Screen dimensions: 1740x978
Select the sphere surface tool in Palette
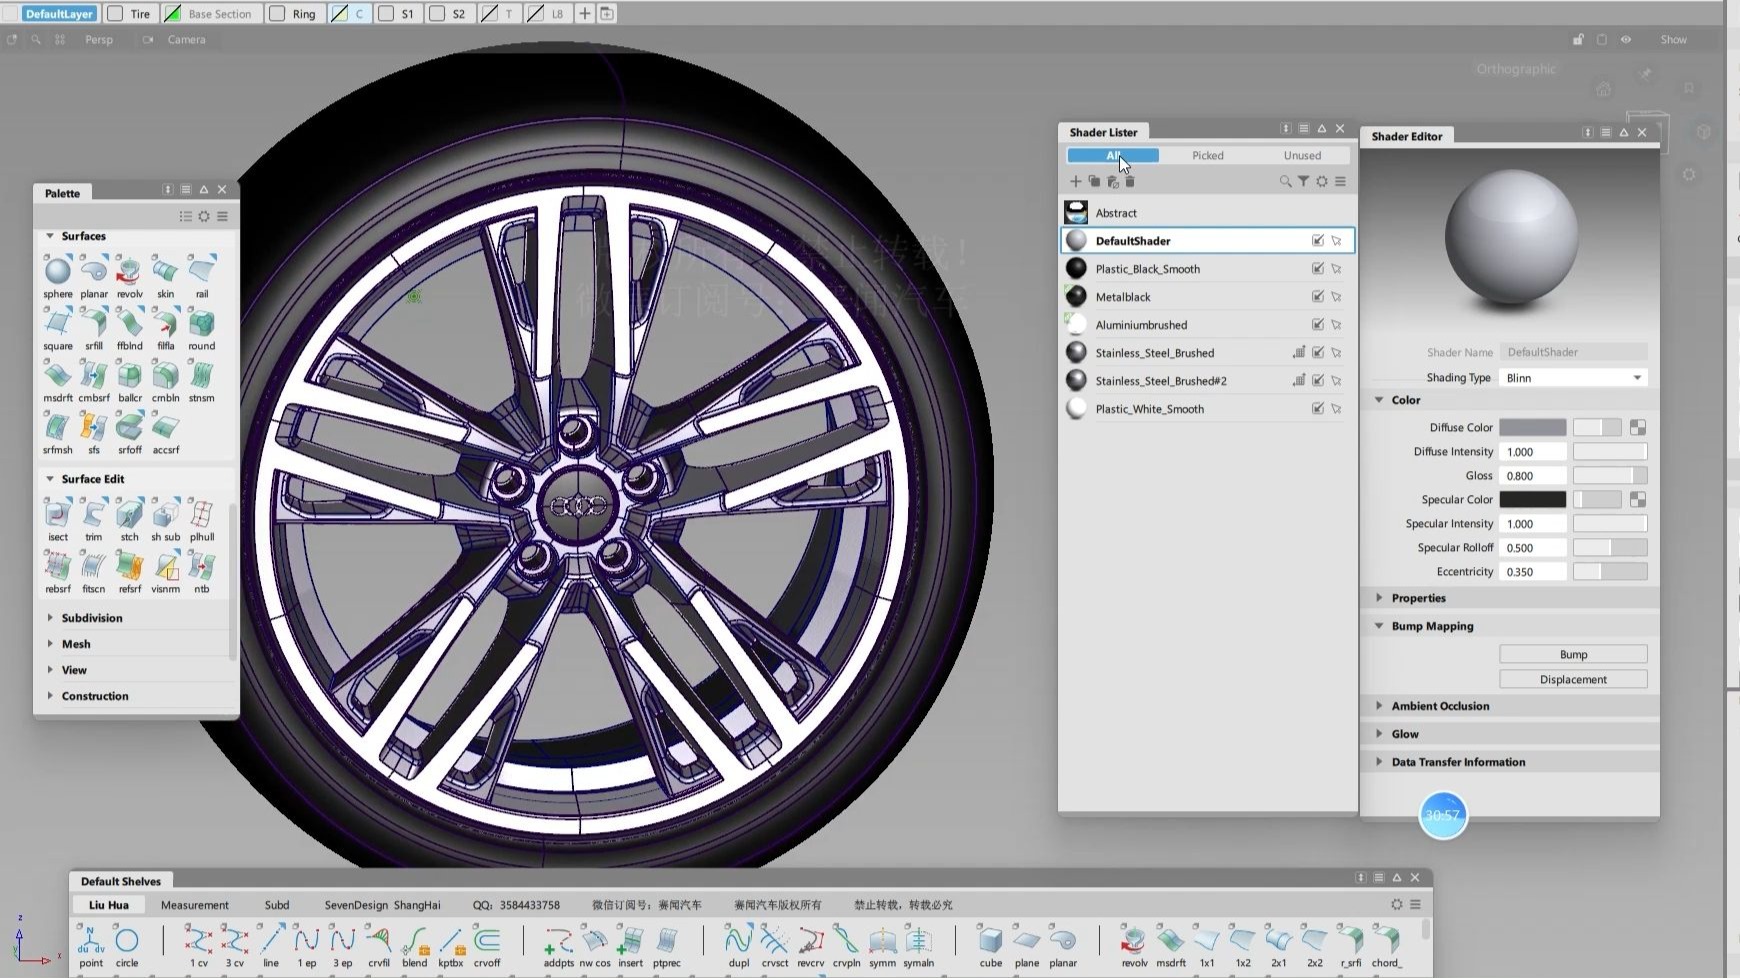click(58, 272)
